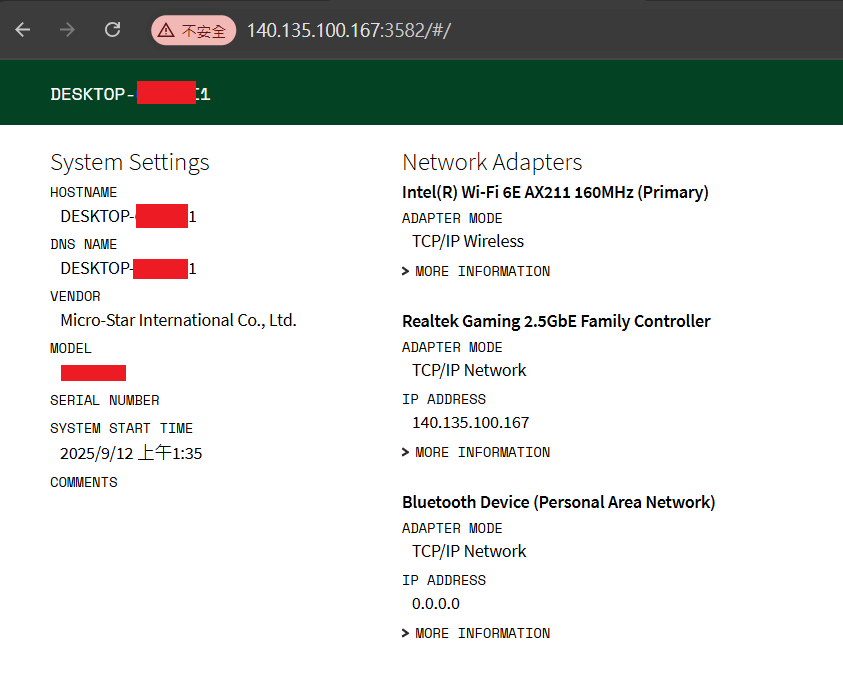Click the DNS NAME label

[83, 245]
